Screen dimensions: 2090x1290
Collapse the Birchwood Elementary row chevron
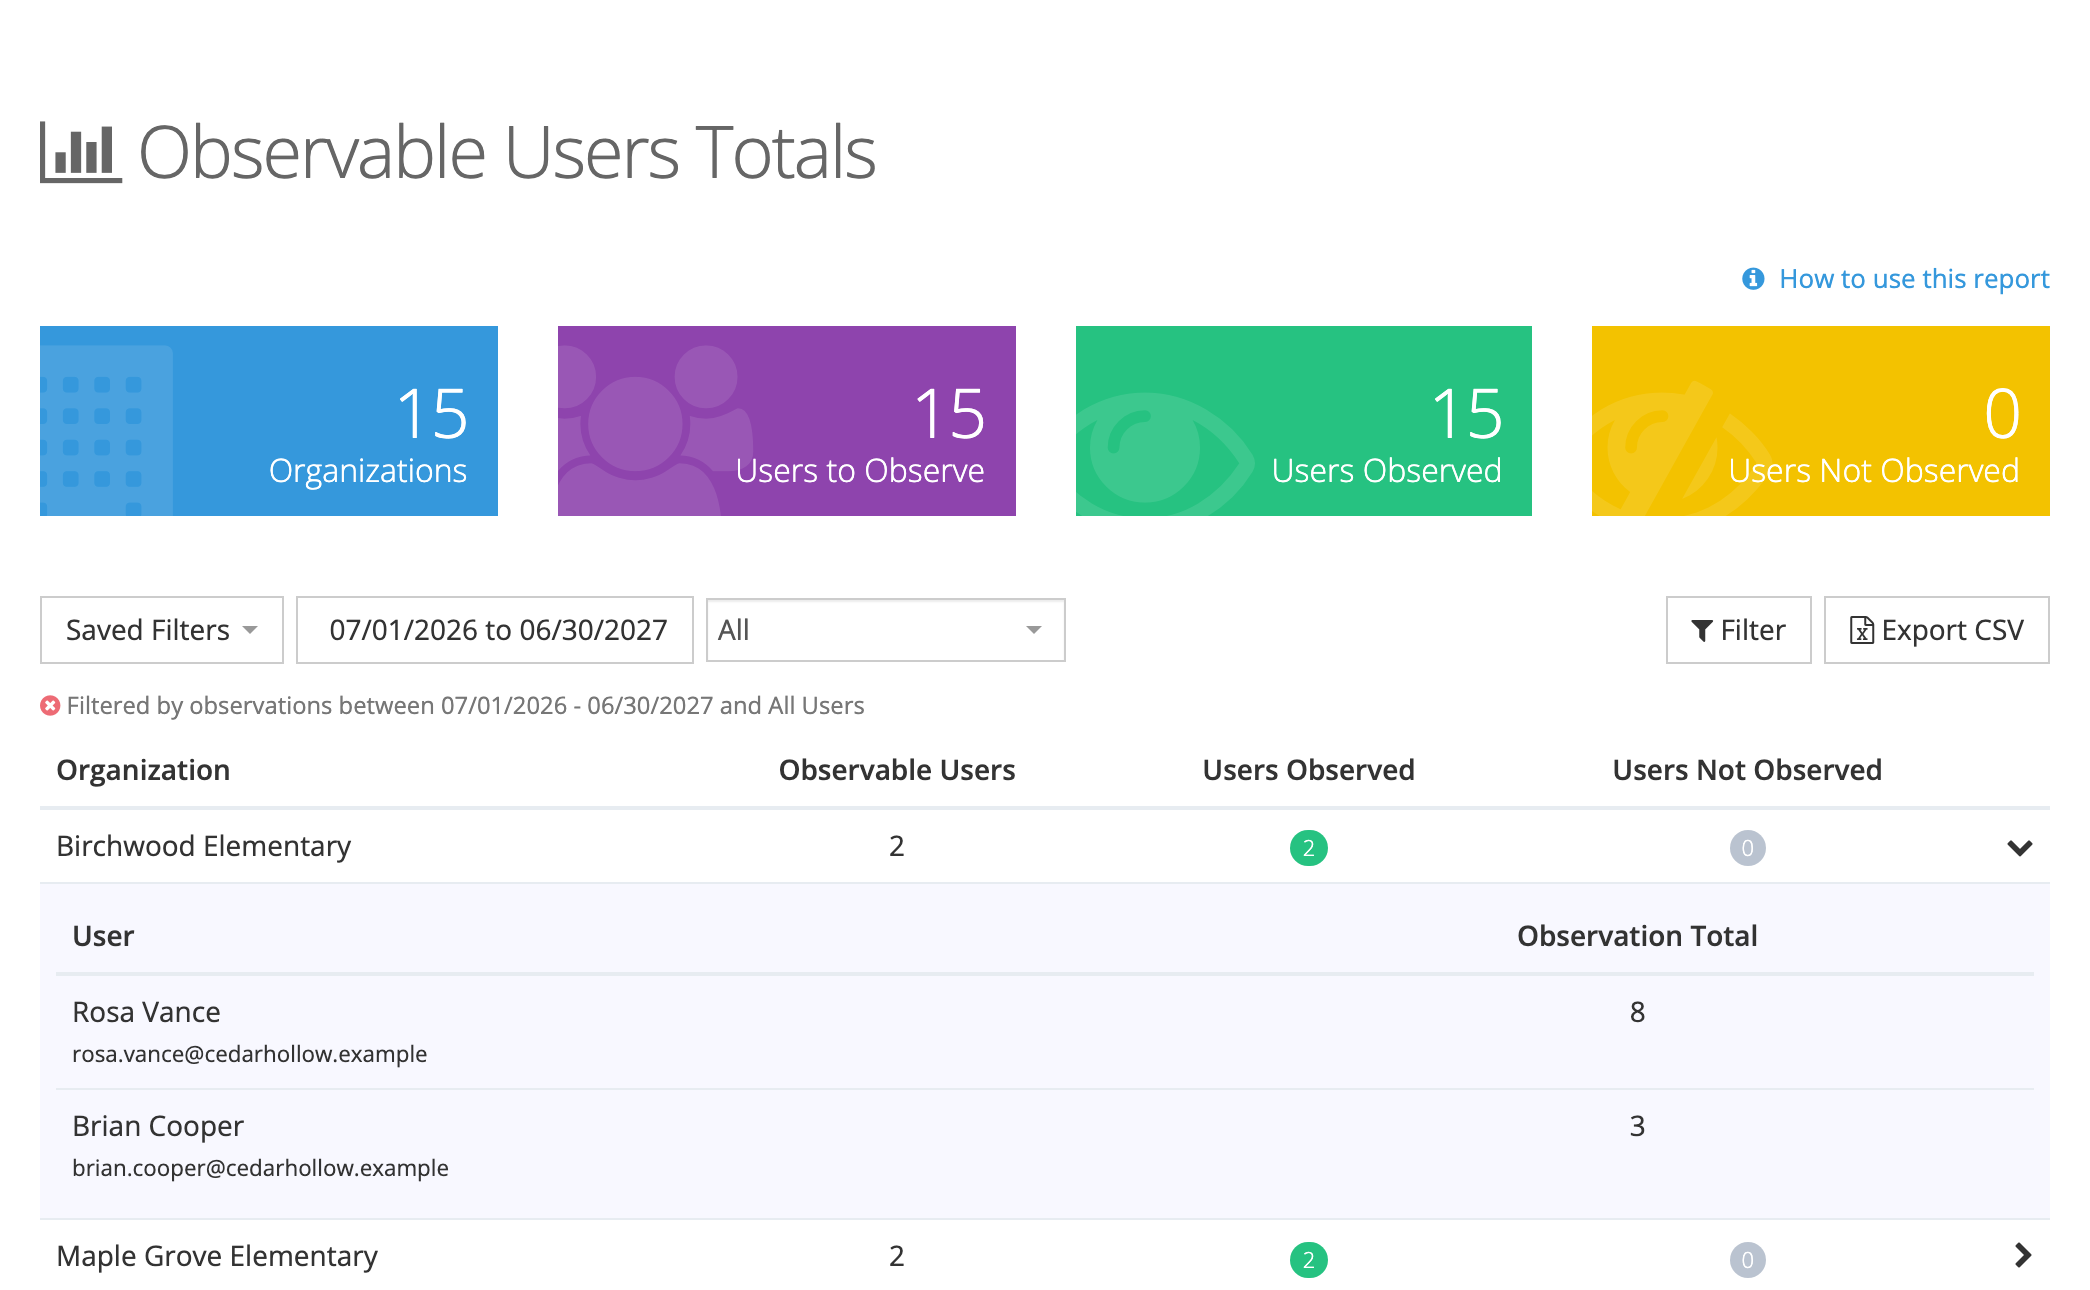coord(2020,848)
